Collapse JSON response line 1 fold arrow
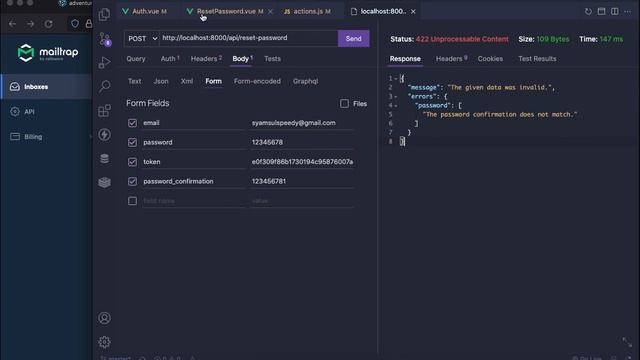 coord(396,78)
